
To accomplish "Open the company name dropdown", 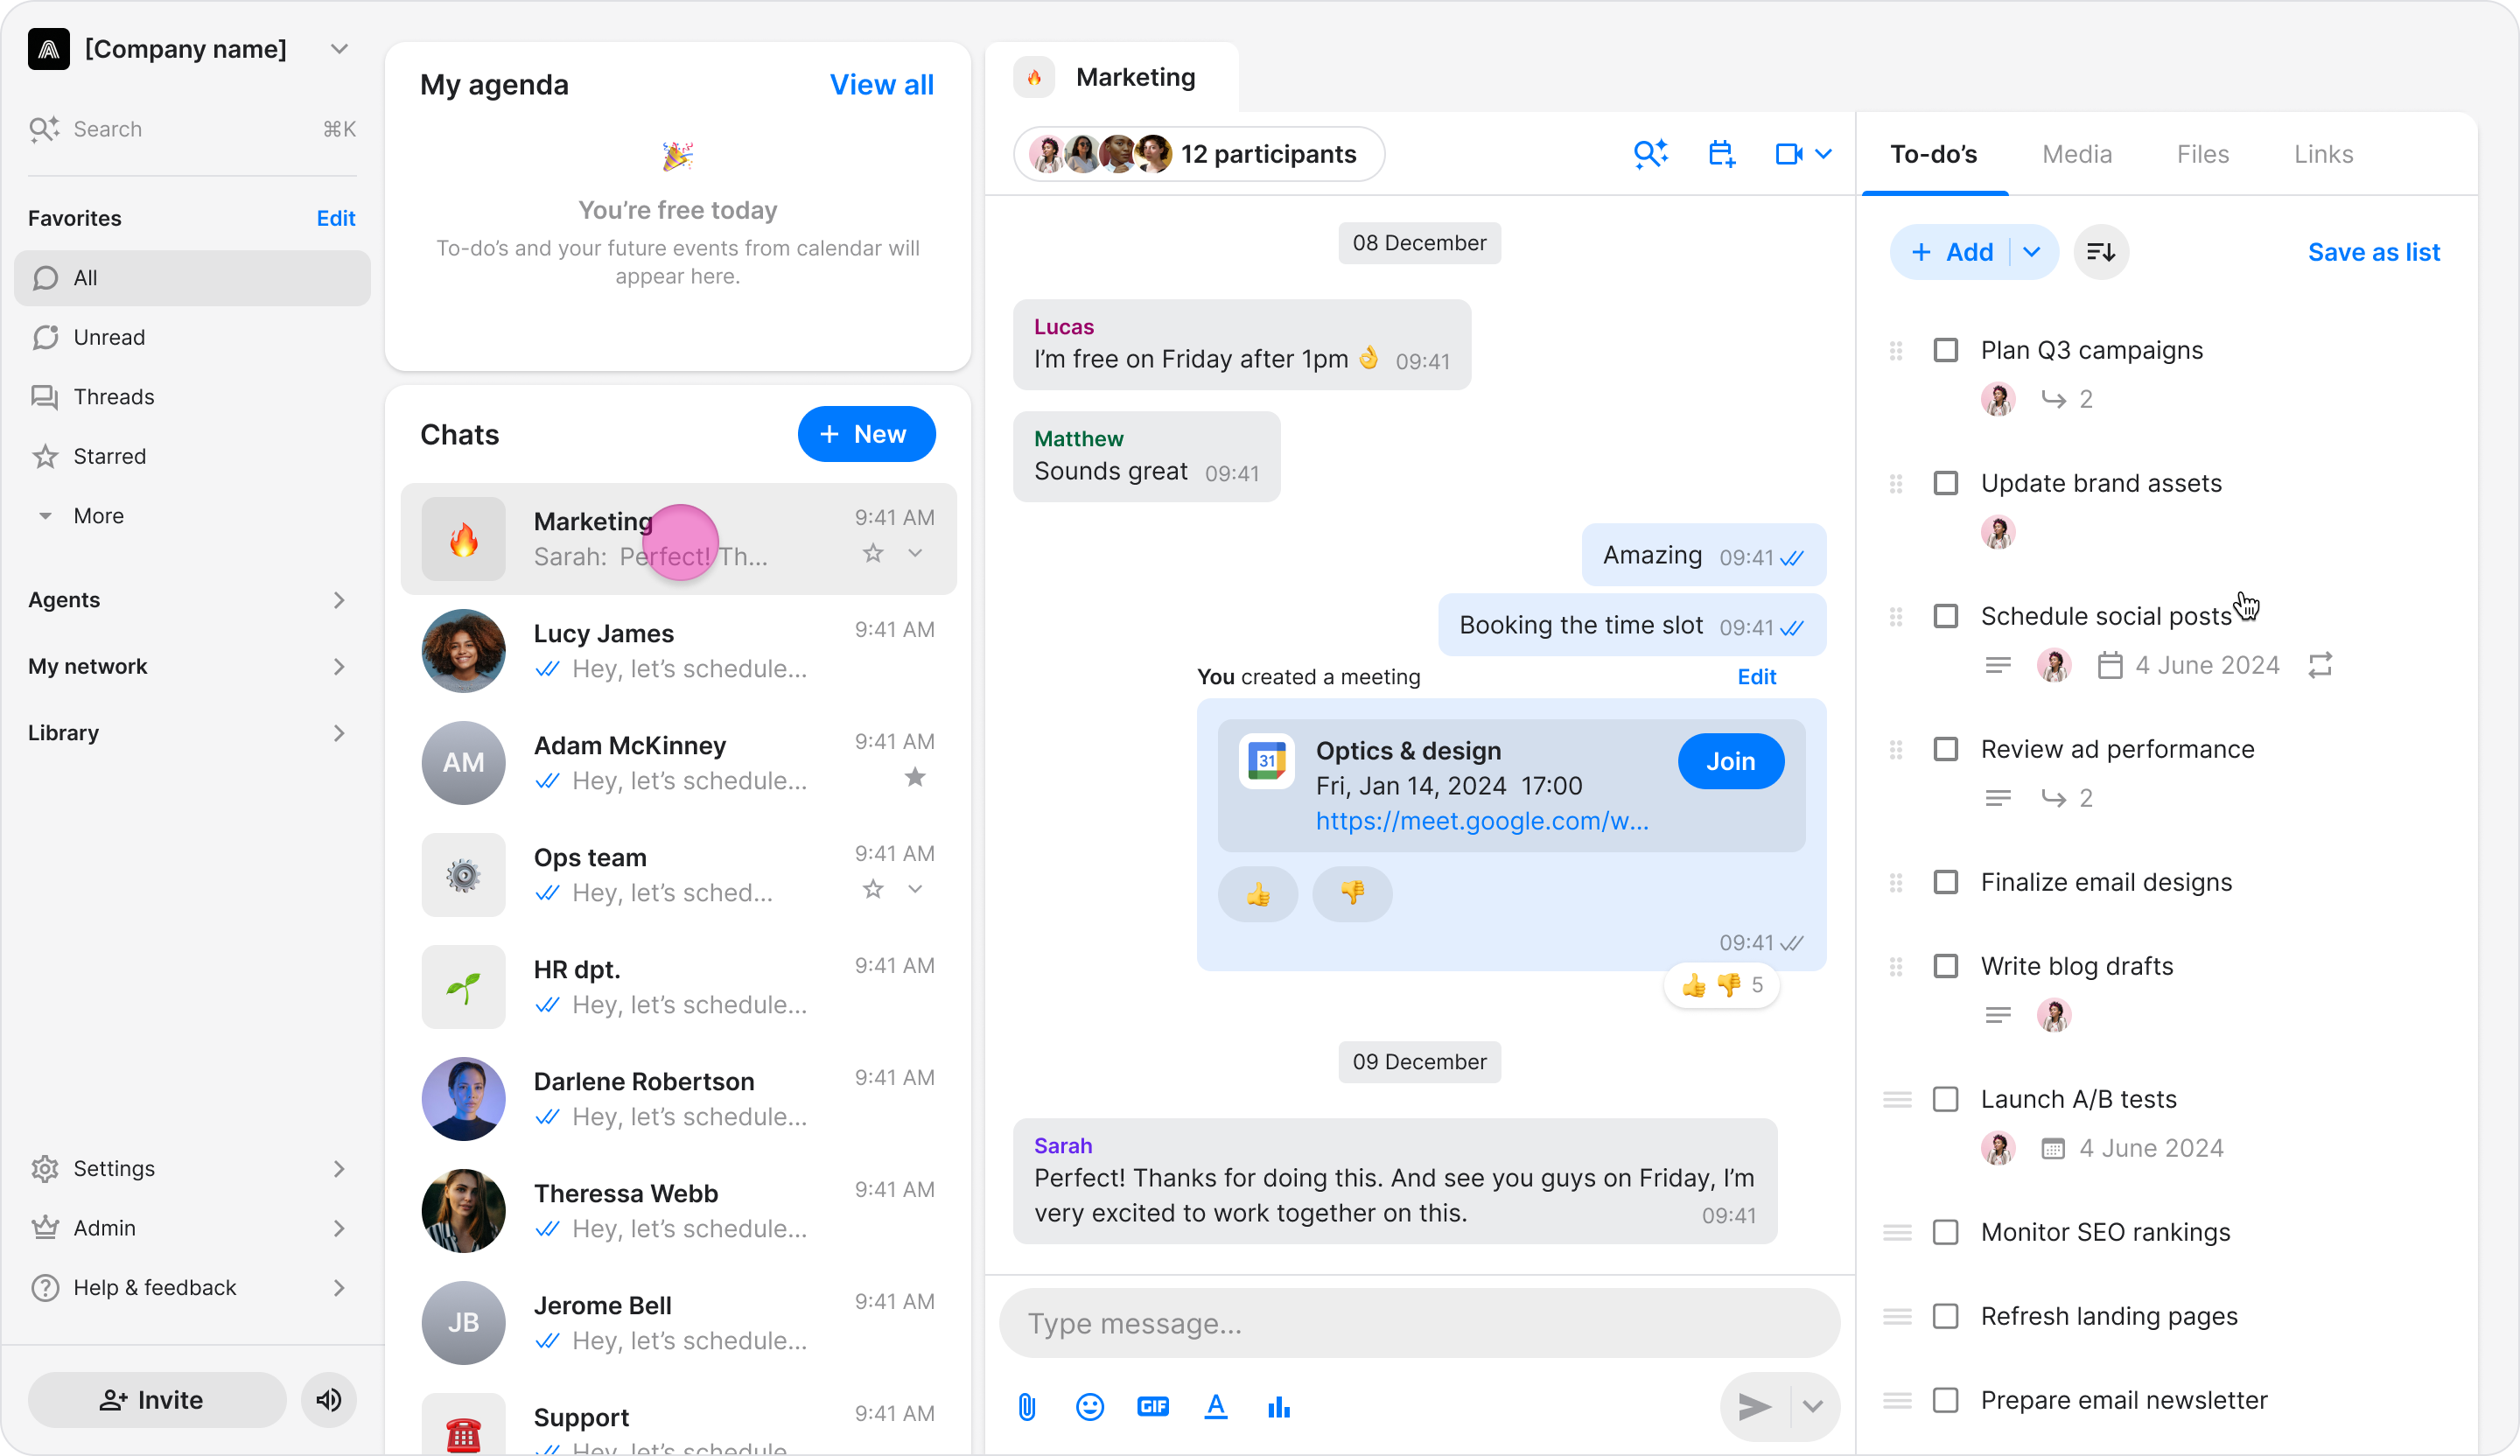I will click(339, 49).
